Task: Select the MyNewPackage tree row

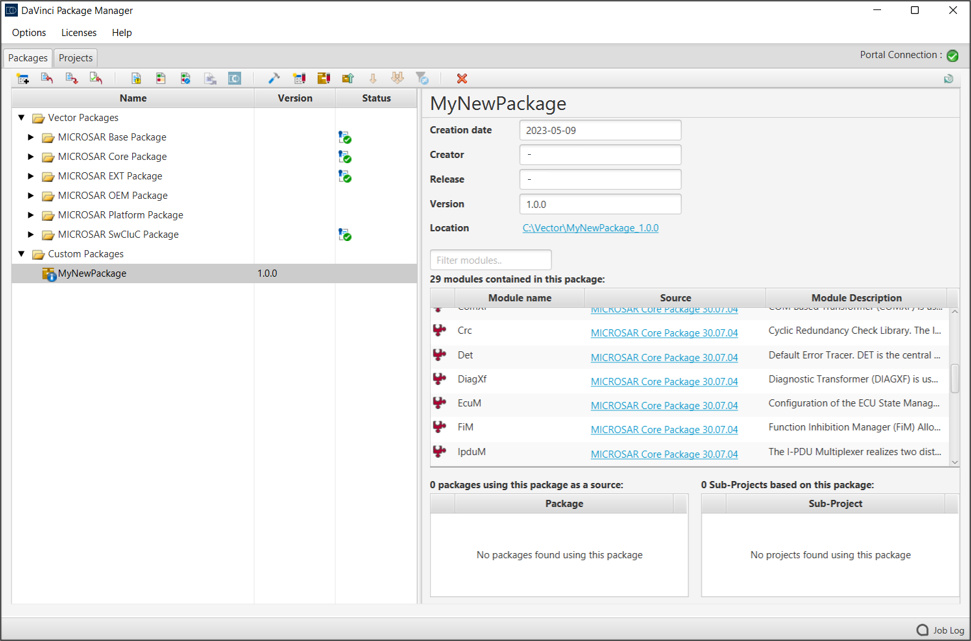Action: tap(214, 273)
